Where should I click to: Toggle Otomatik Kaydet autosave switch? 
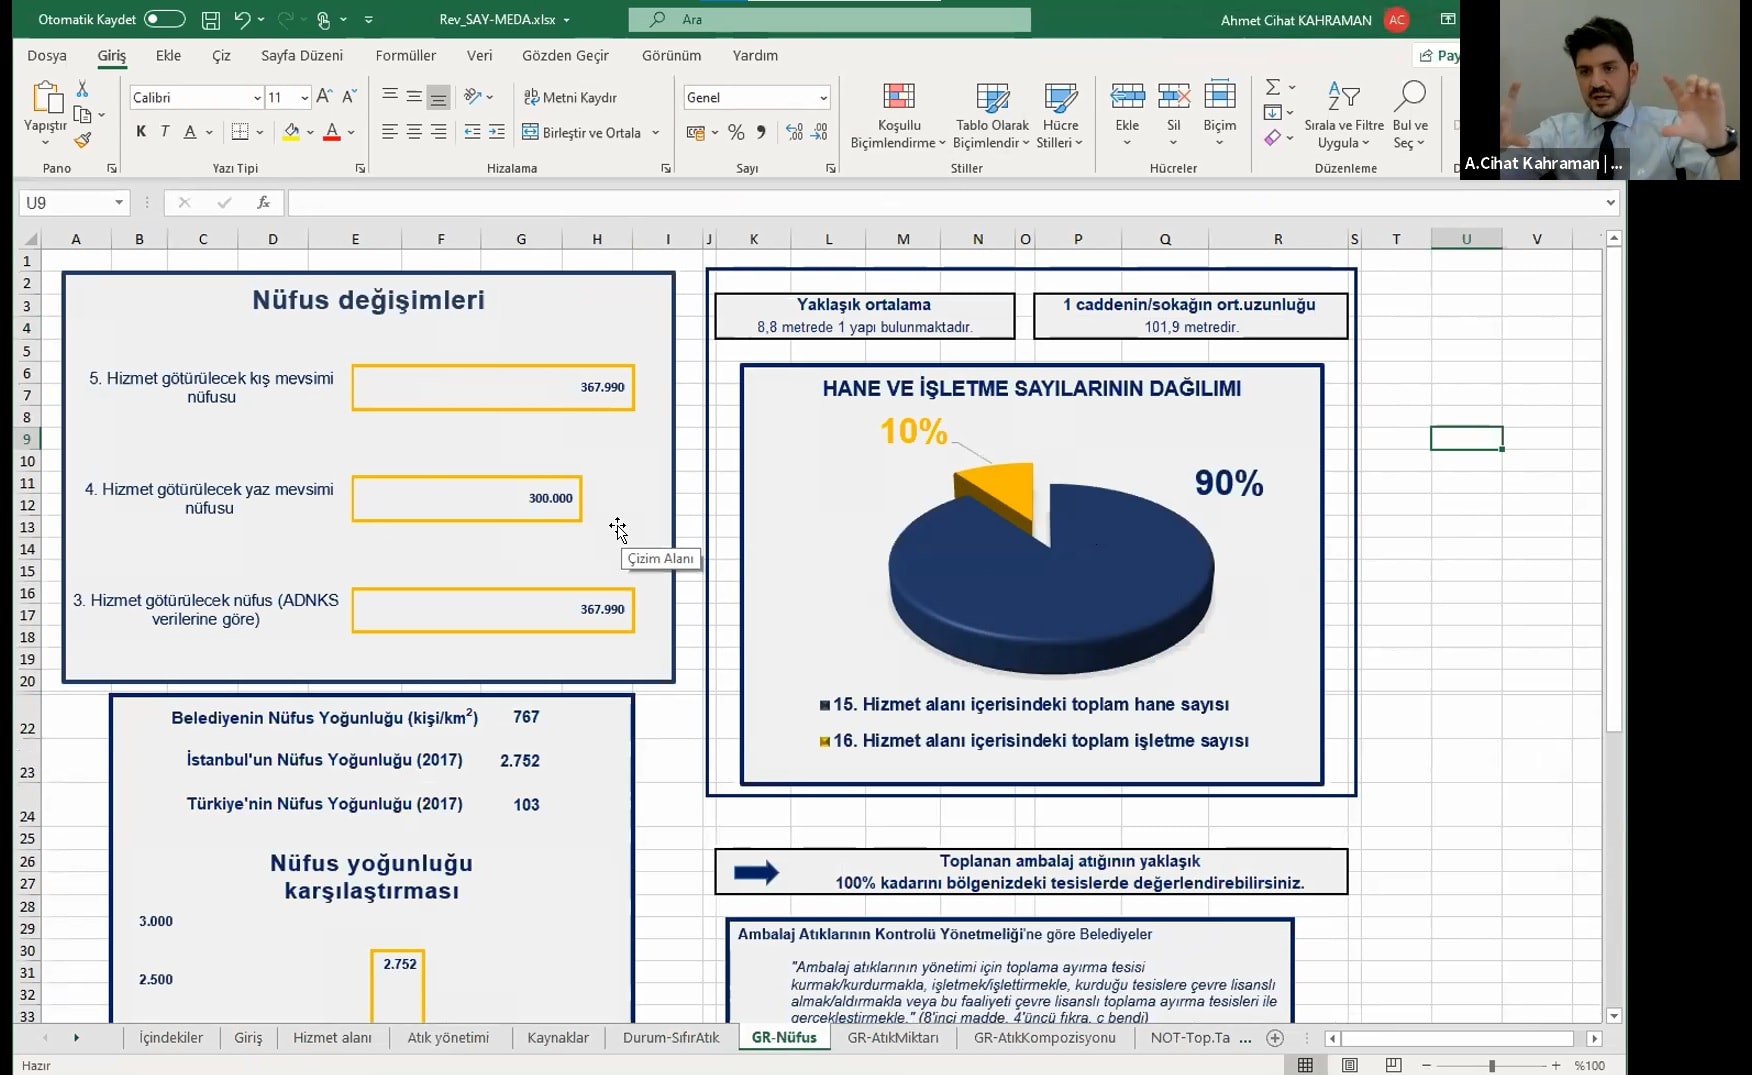(x=164, y=19)
